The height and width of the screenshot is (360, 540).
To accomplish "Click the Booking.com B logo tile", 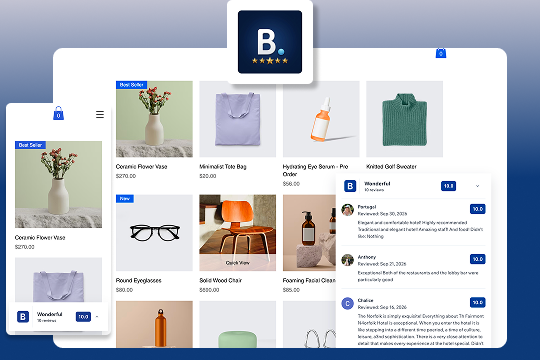I will (x=270, y=42).
